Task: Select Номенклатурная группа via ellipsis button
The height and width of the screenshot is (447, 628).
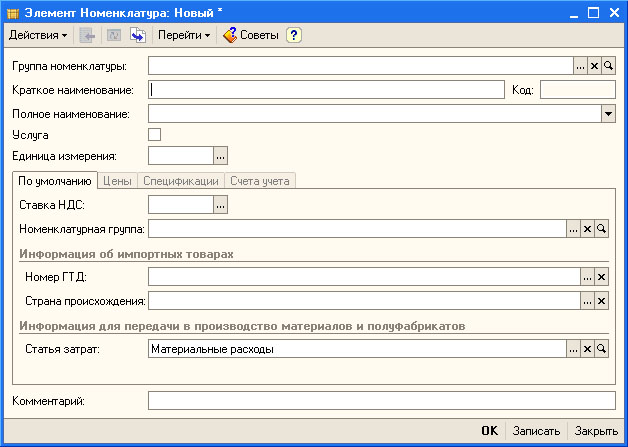Action: tap(573, 229)
